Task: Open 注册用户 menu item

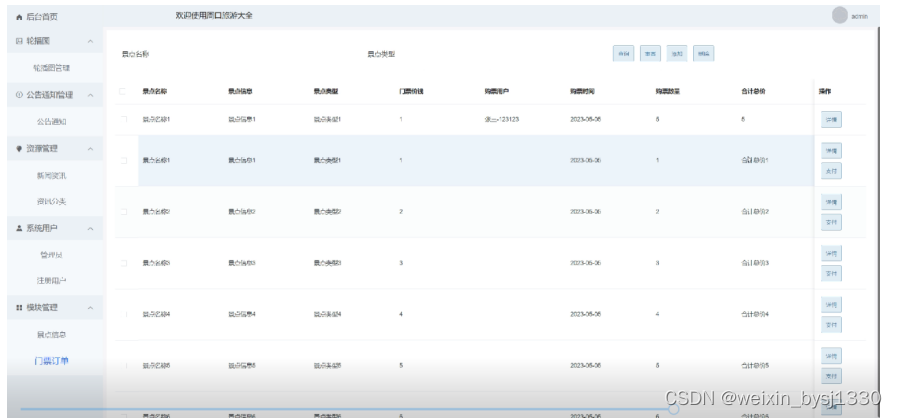Action: (51, 281)
